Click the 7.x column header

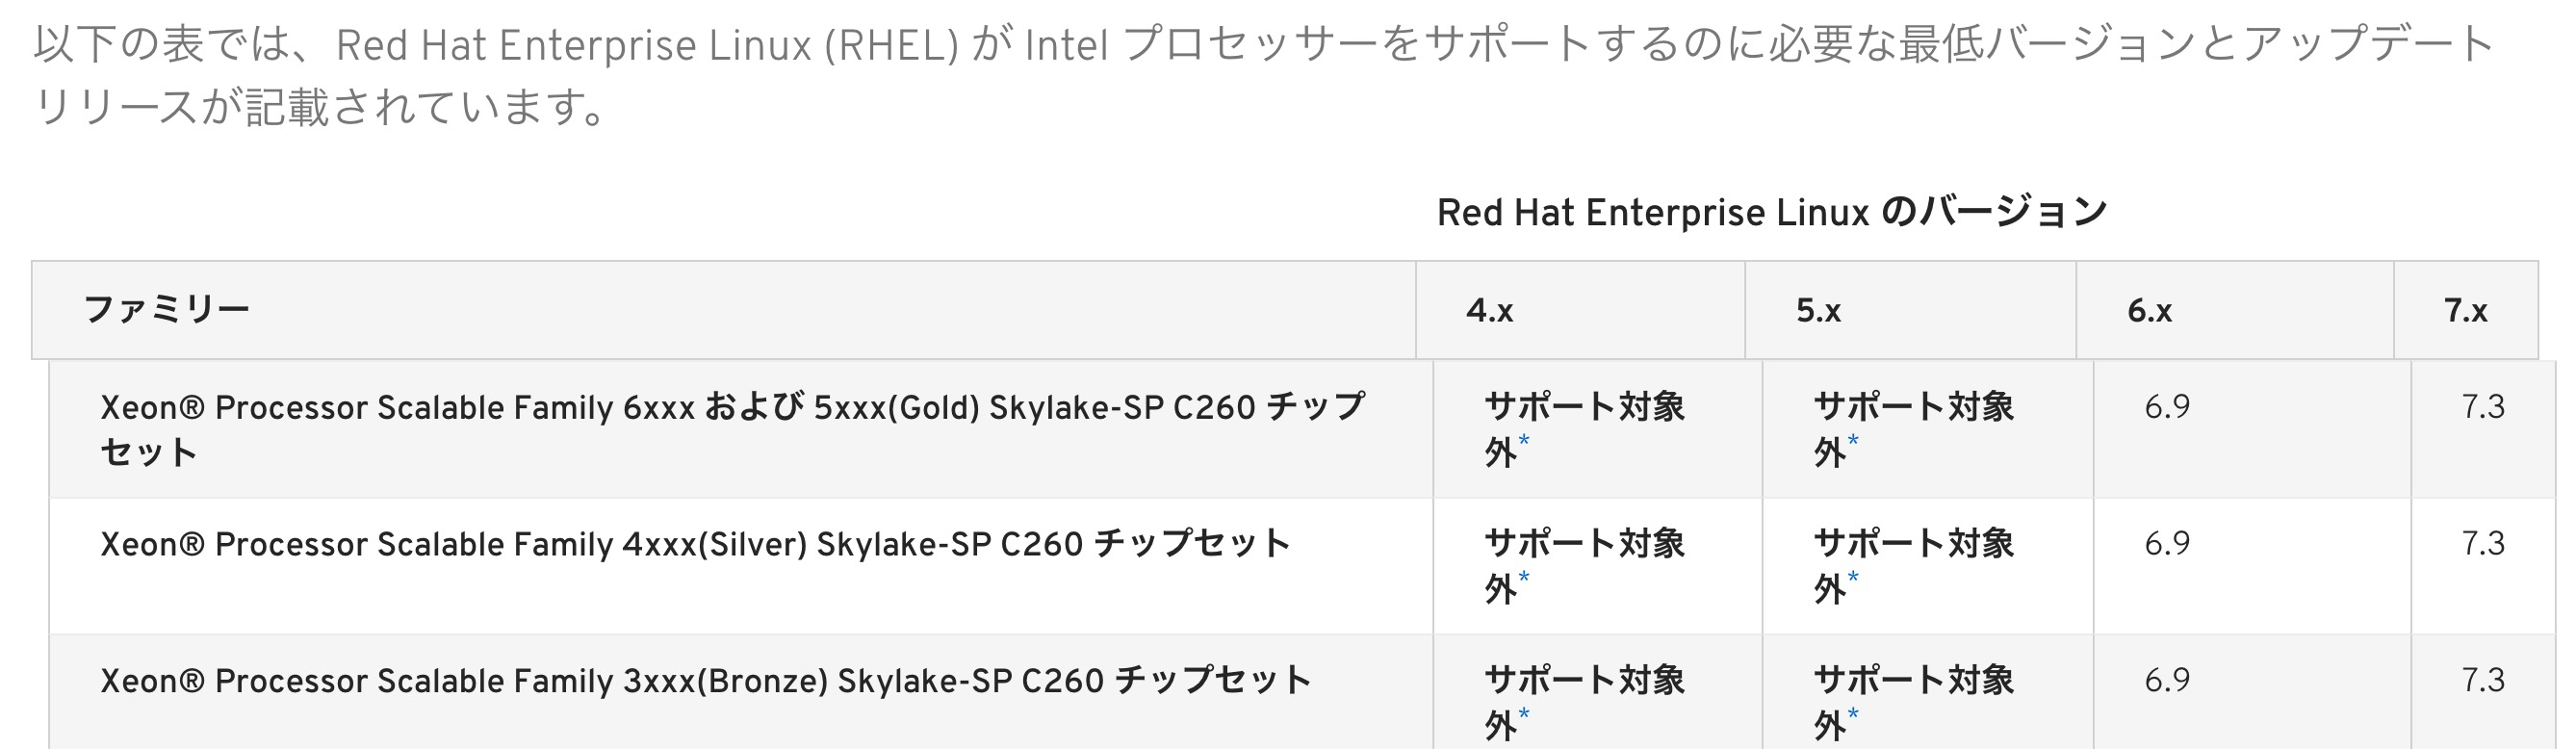point(2465,311)
